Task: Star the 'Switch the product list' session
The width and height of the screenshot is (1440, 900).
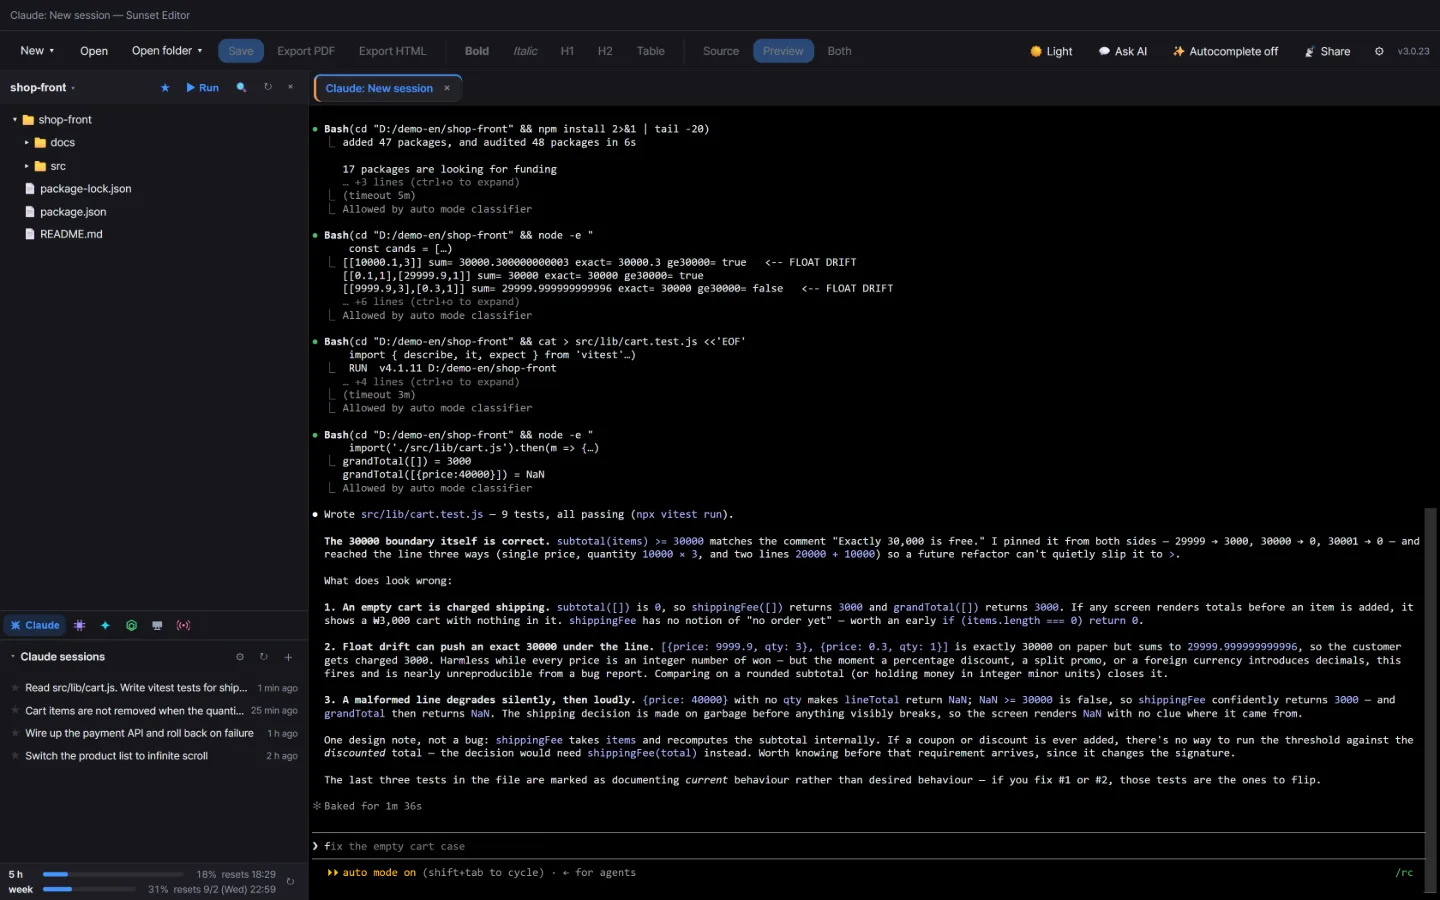Action: 16,756
